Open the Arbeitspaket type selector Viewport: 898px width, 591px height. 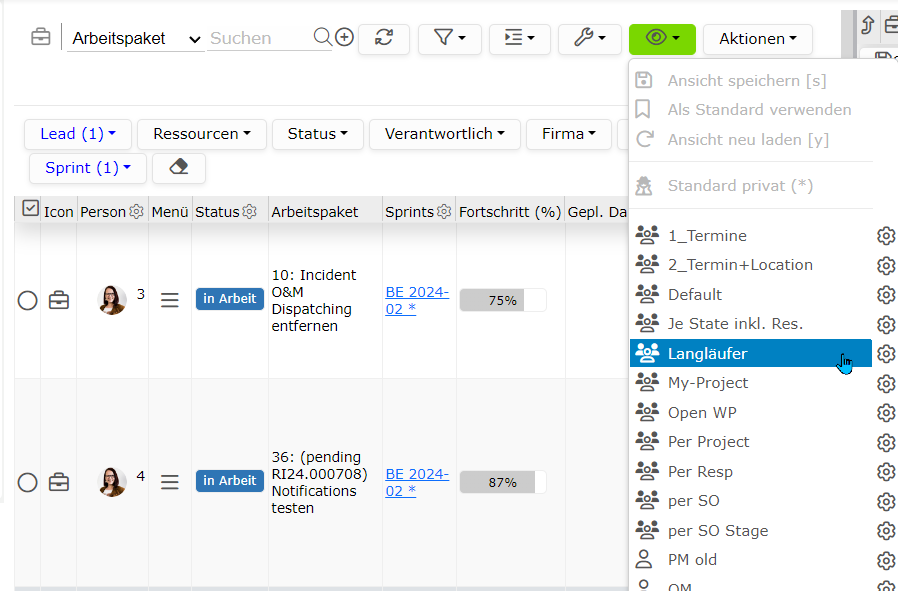[136, 38]
